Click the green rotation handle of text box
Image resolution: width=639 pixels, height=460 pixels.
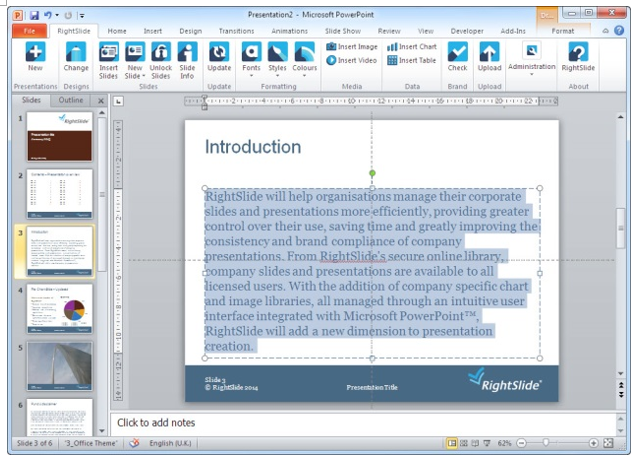[x=372, y=173]
